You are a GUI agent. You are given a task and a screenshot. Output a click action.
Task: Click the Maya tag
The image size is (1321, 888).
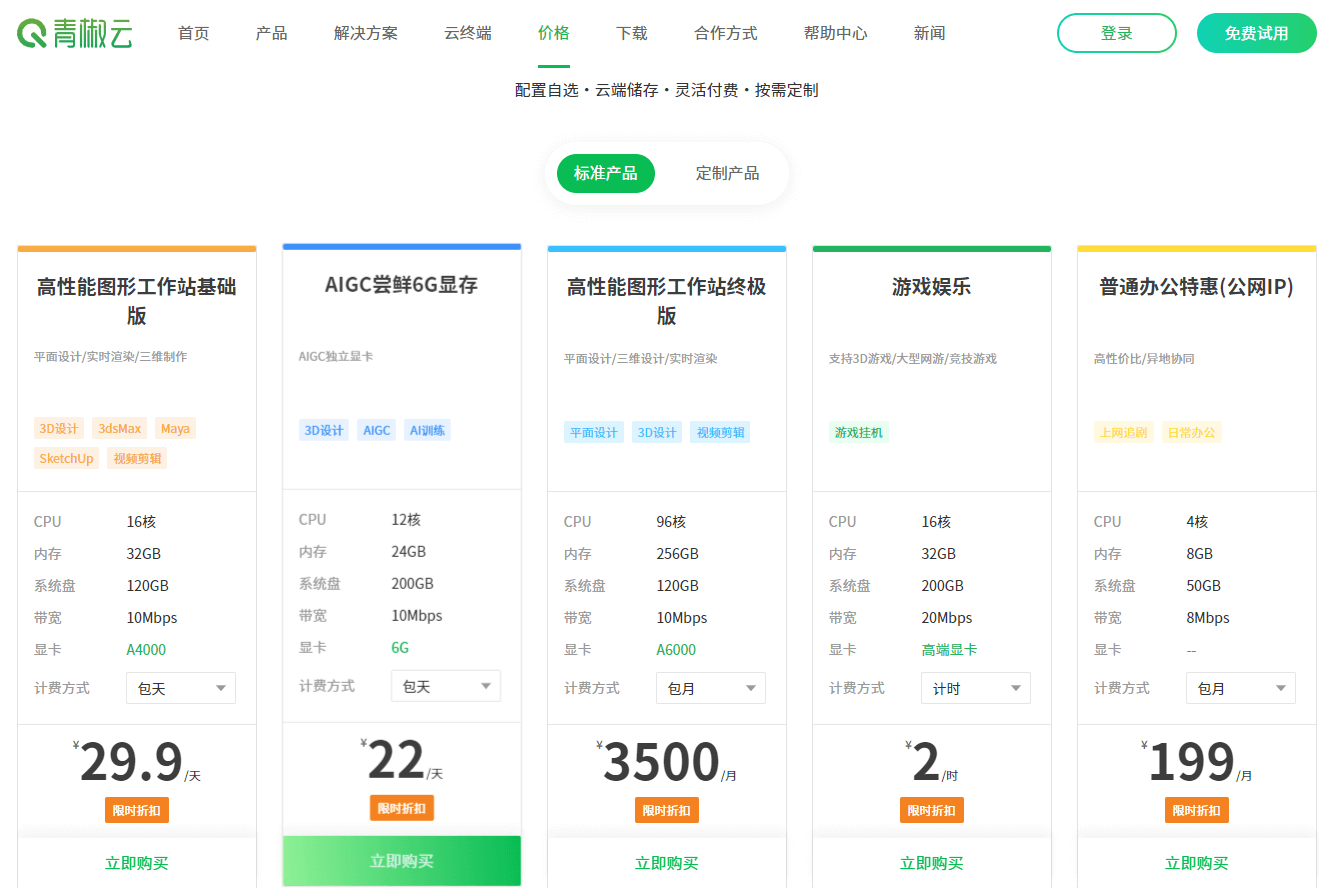pos(175,428)
